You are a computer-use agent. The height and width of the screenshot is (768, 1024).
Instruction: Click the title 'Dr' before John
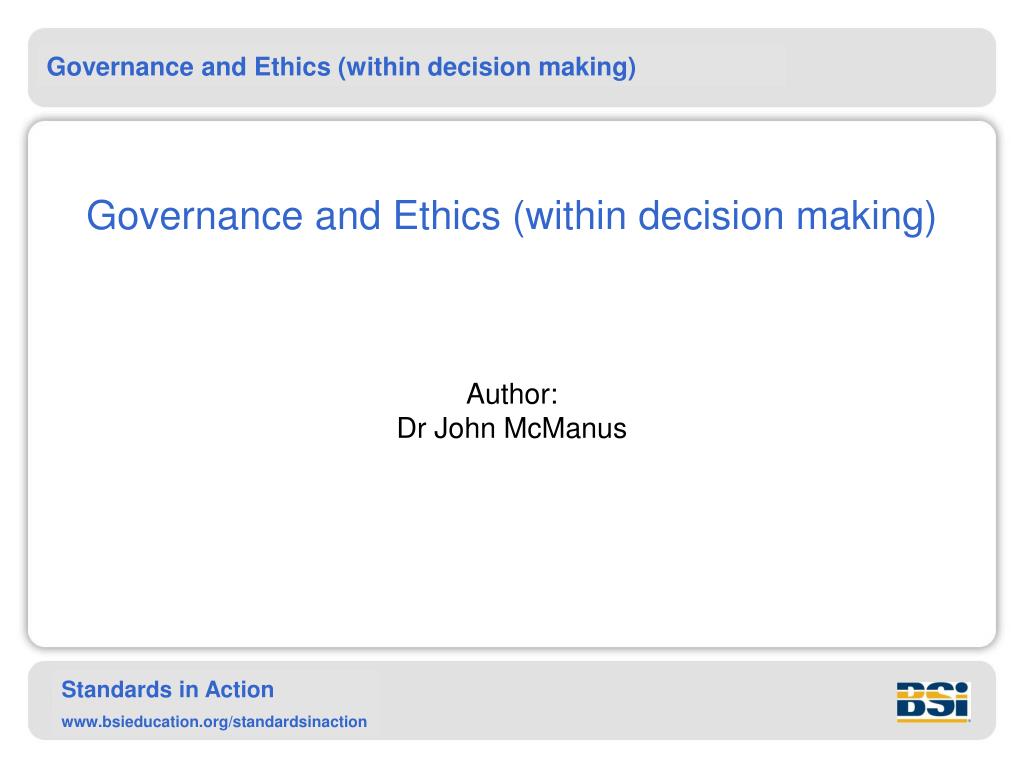click(411, 428)
